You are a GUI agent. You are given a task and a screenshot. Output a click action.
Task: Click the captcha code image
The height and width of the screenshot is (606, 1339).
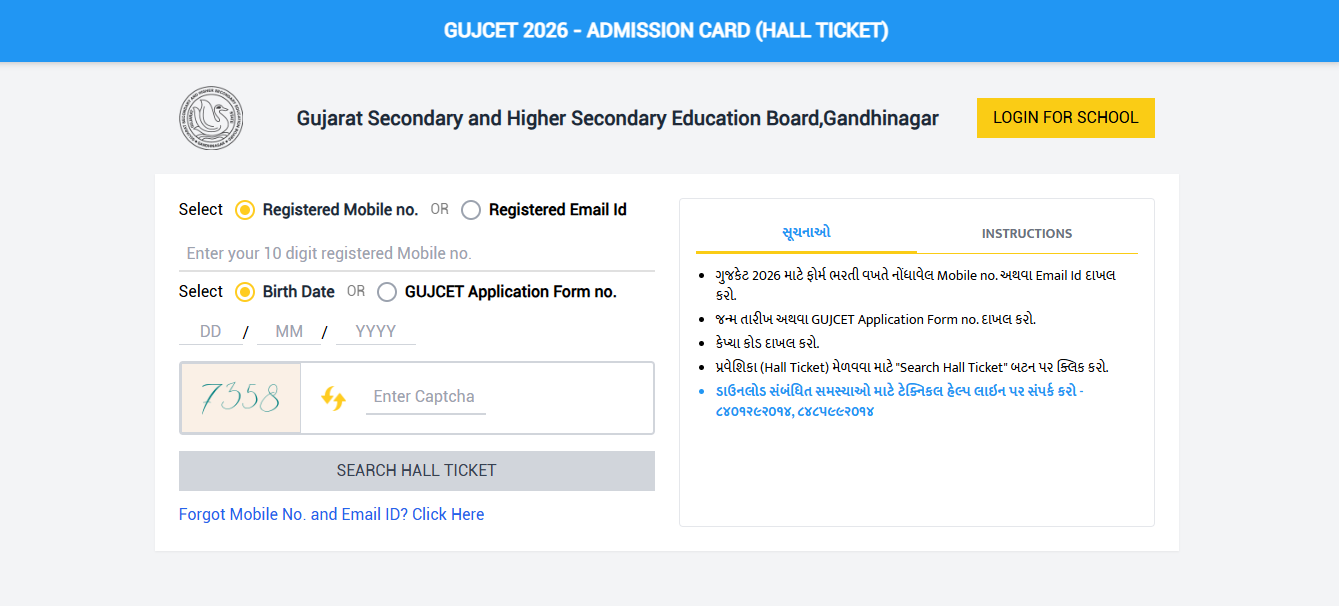tap(240, 397)
